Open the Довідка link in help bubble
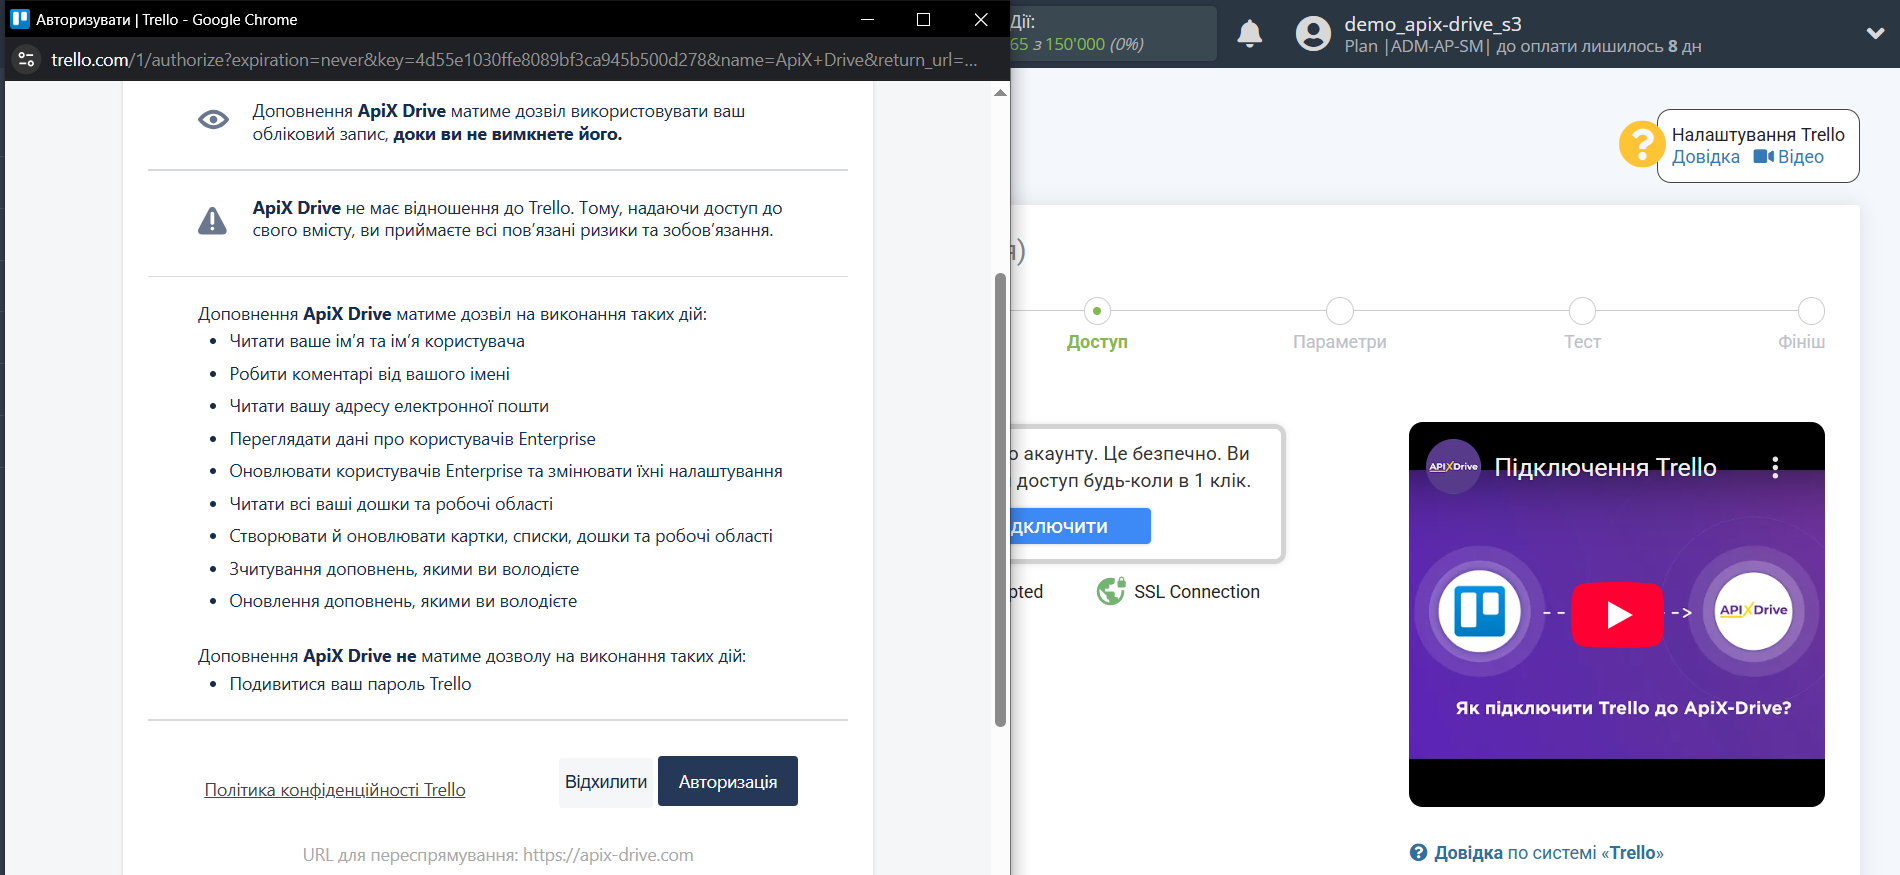1900x875 pixels. [1706, 157]
